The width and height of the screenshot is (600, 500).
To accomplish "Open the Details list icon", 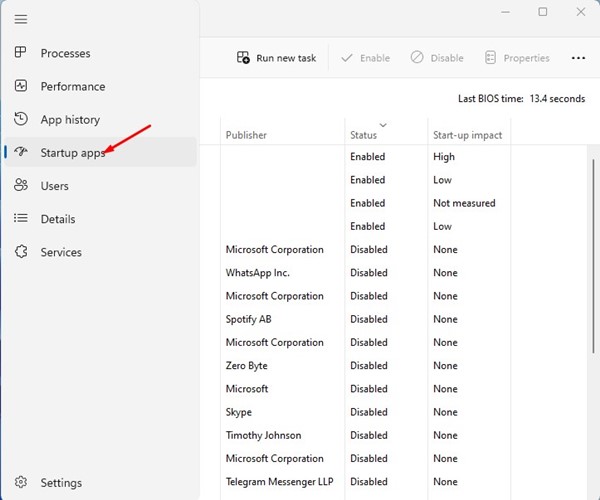I will (21, 219).
